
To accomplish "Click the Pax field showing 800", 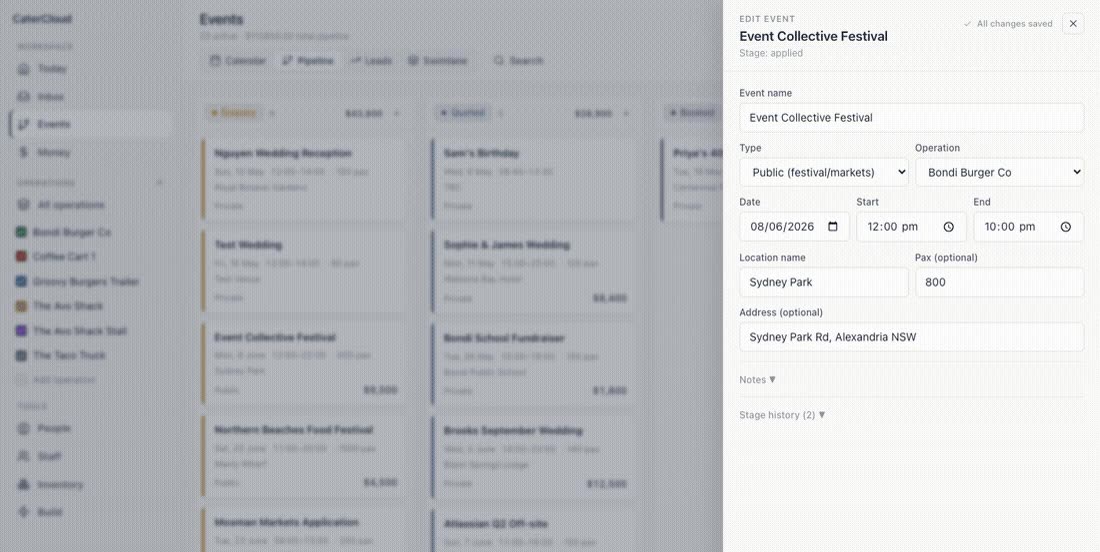I will point(999,282).
